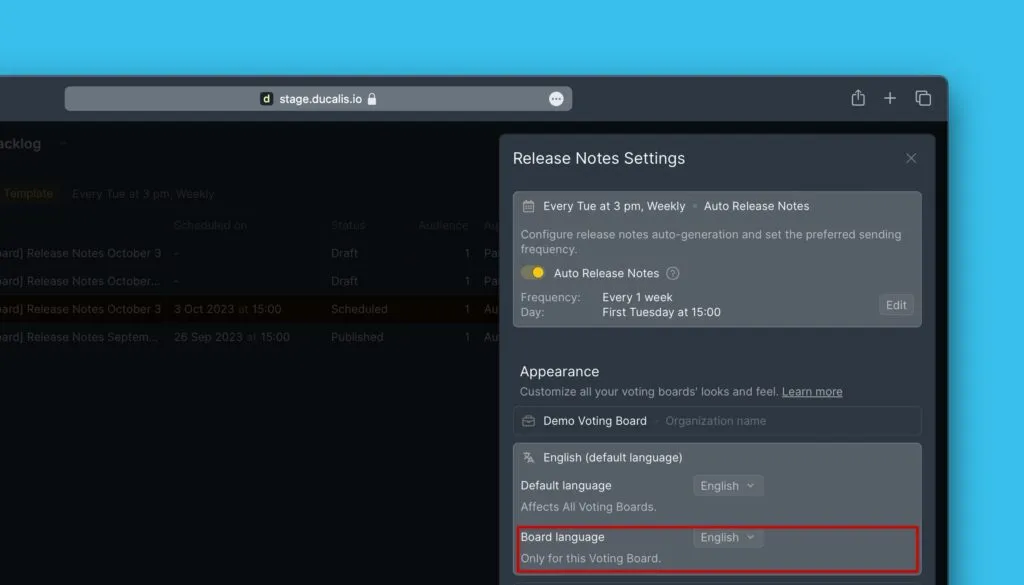Select the stage.ducalis.io address bar

pos(320,99)
